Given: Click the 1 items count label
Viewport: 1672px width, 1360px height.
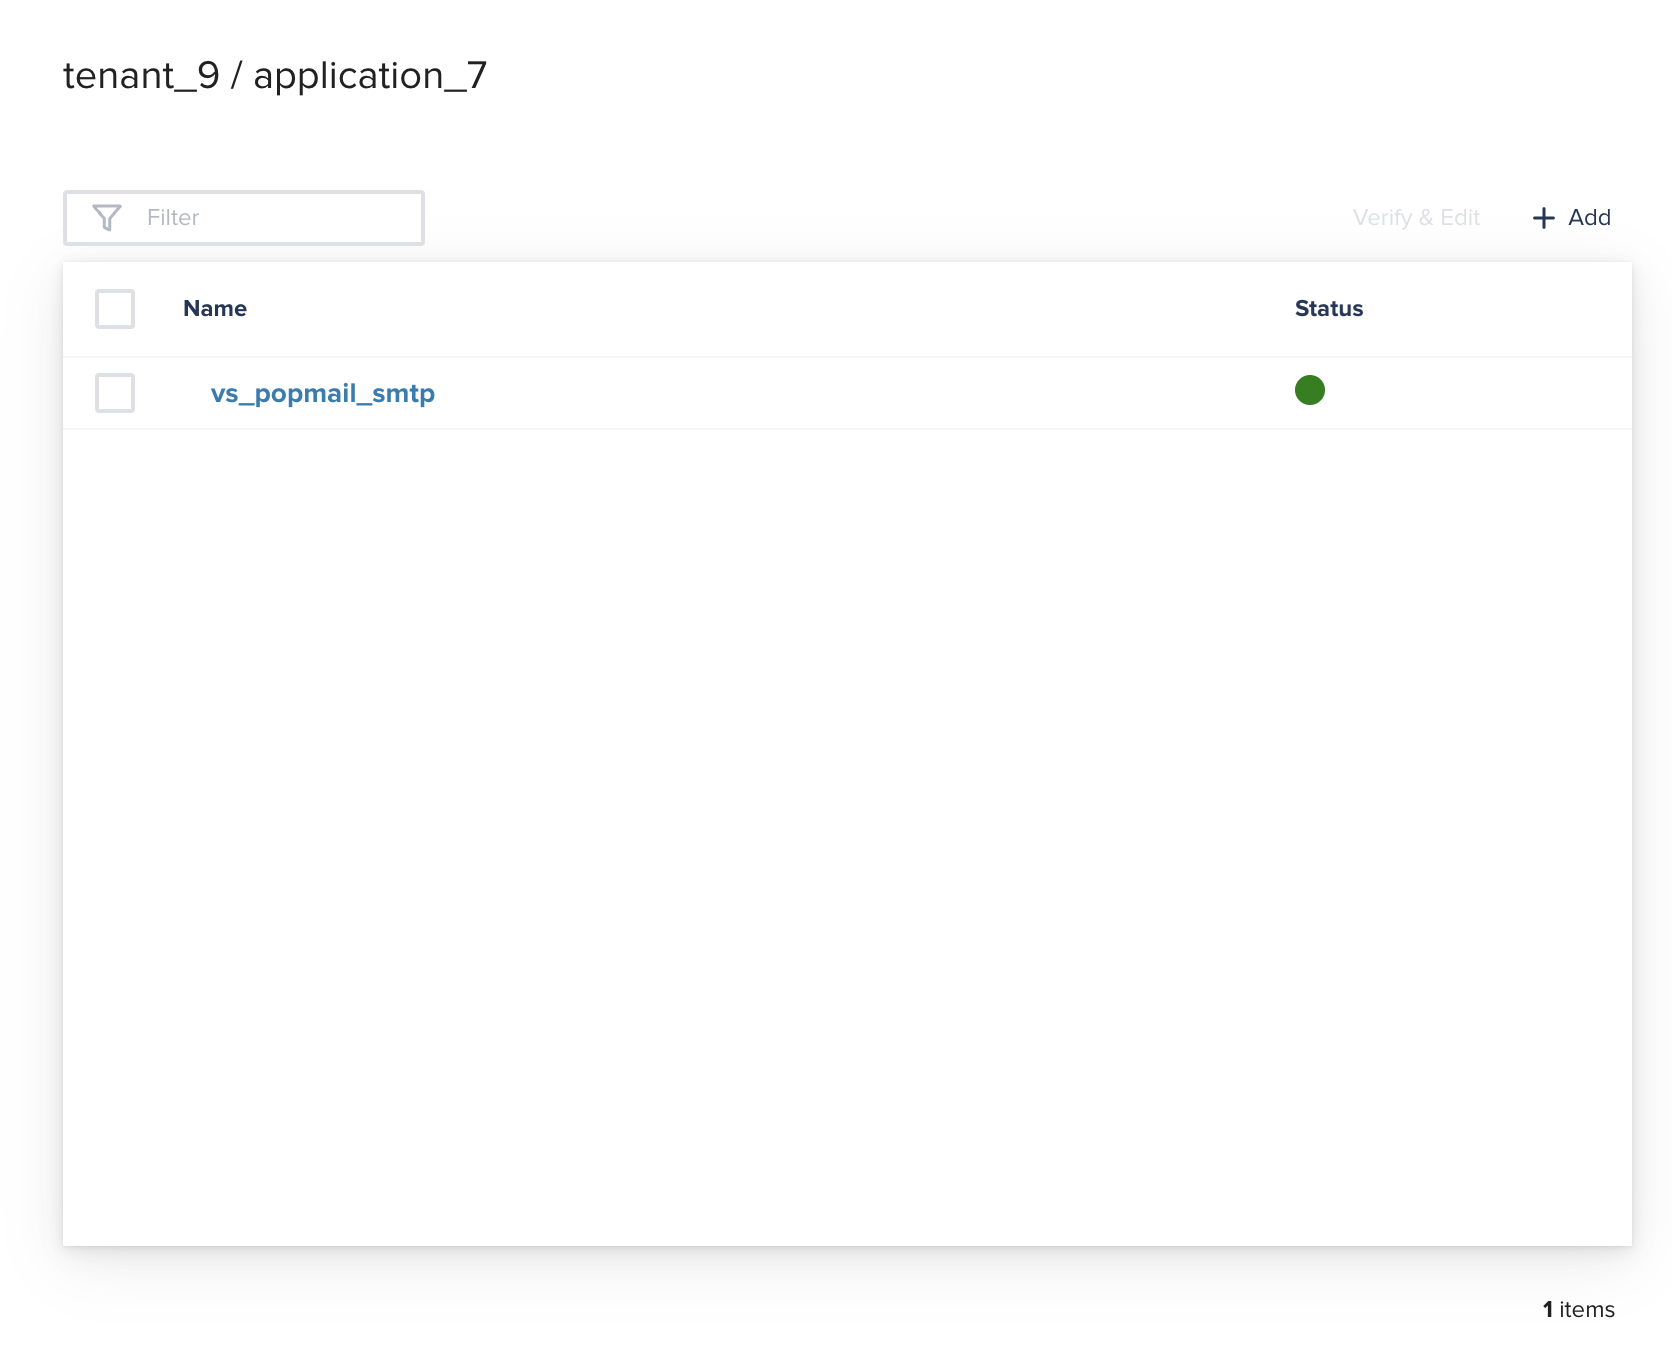Looking at the screenshot, I should [1578, 1309].
